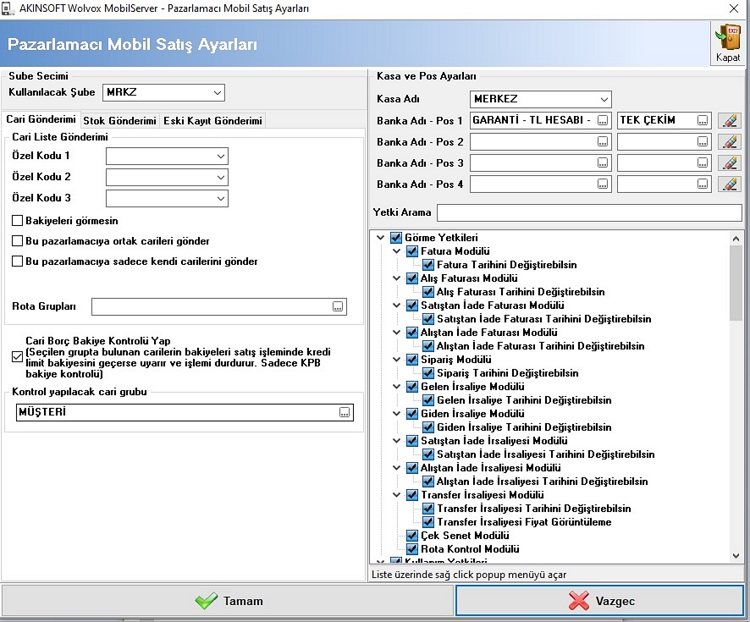This screenshot has width=750, height=622.
Task: Select Satıştan İade Faturası Modülü row
Action: tap(492, 305)
